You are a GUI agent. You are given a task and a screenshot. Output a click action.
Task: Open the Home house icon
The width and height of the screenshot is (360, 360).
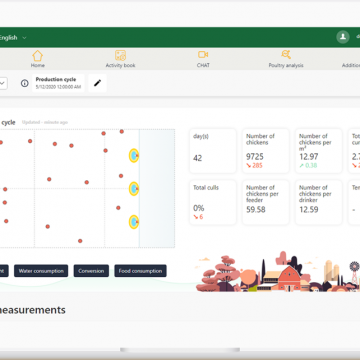[37, 55]
